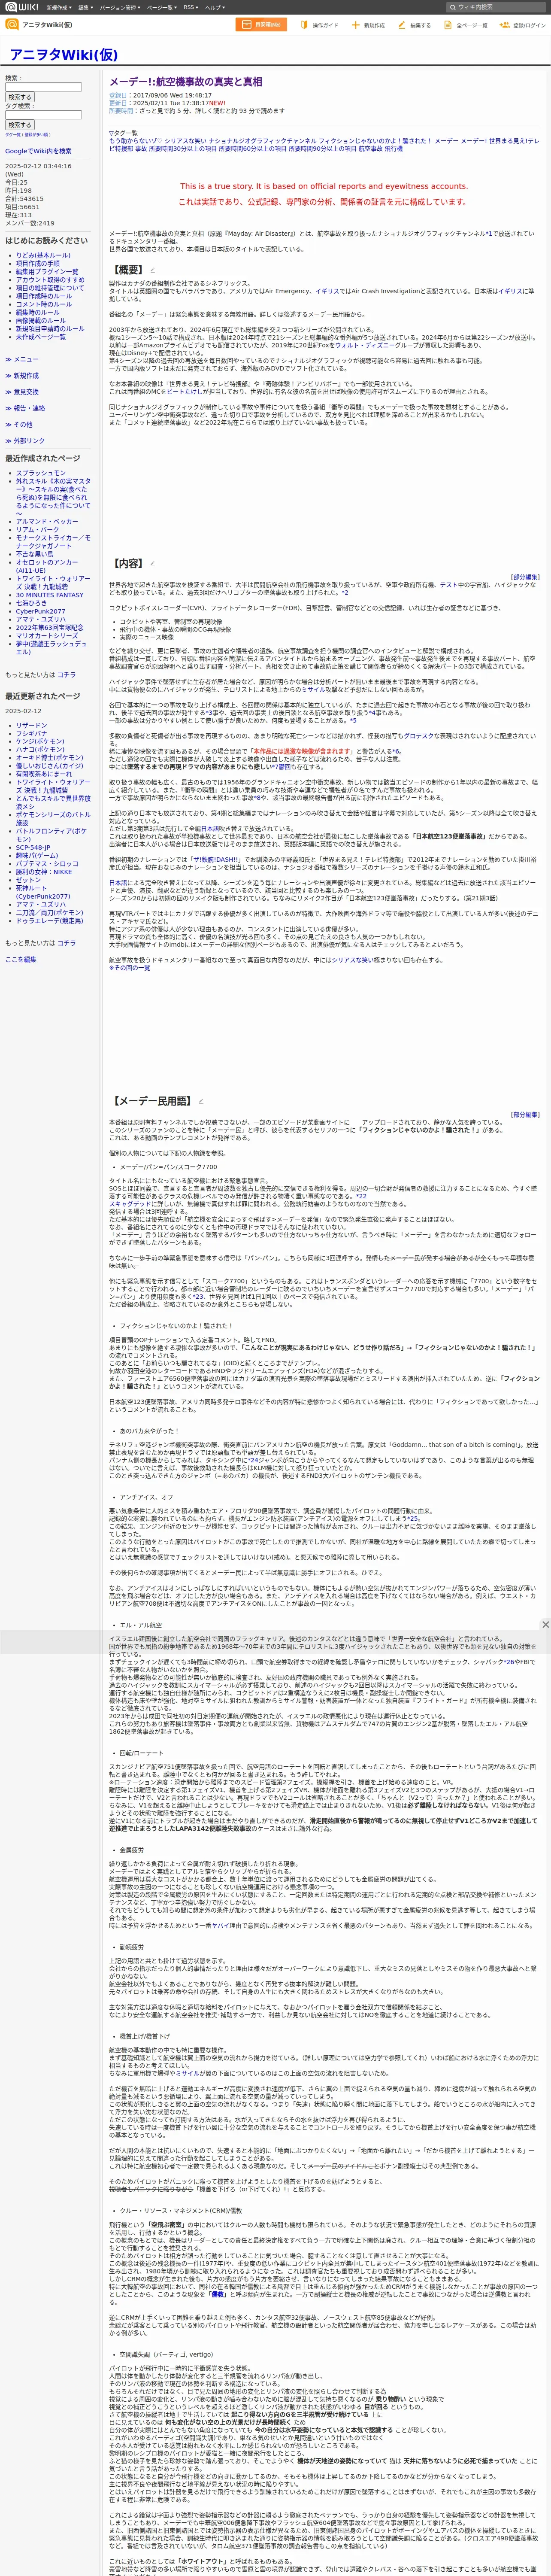Open 未作成ページ一覧 sidebar link
Image resolution: width=551 pixels, height=2576 pixels.
[x=41, y=337]
